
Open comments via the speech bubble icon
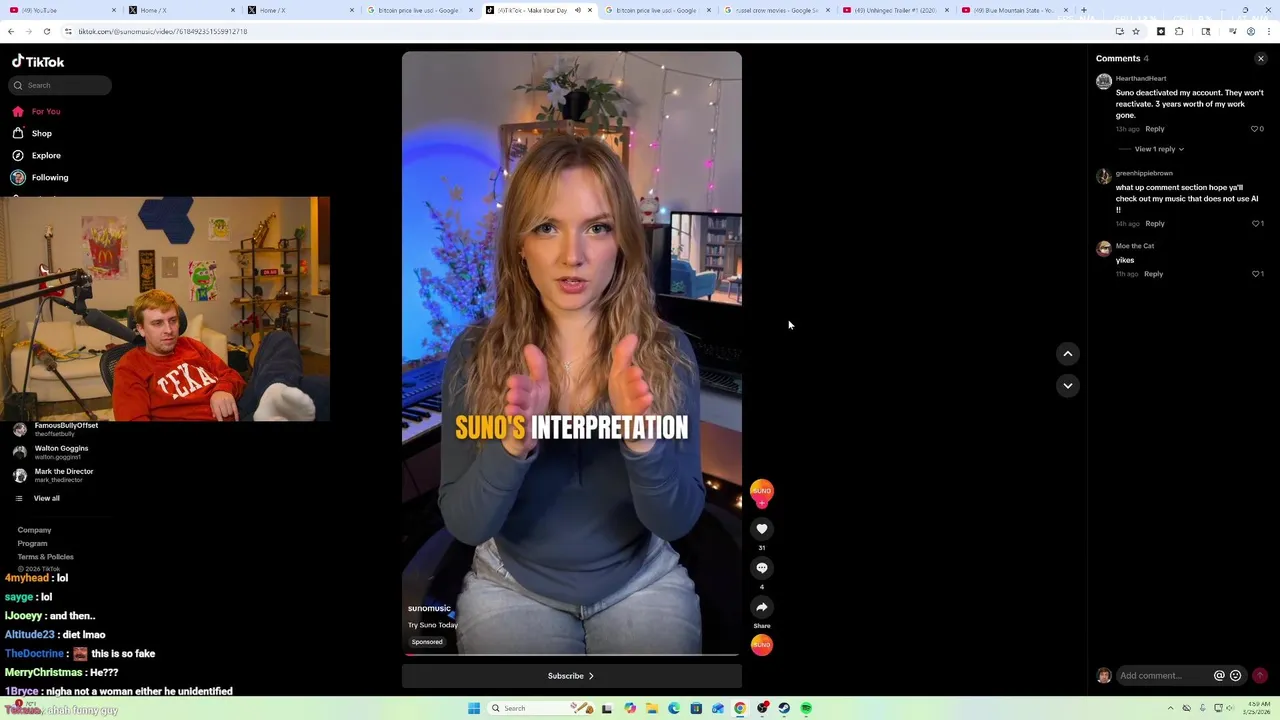click(x=762, y=568)
